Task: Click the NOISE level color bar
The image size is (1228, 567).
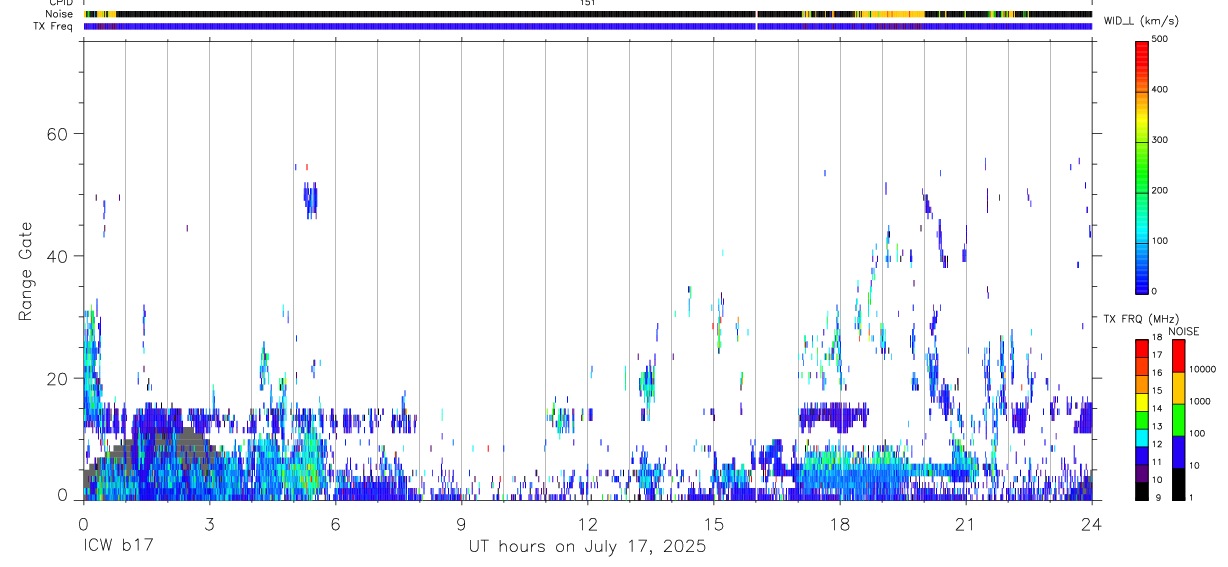Action: [x=1178, y=419]
